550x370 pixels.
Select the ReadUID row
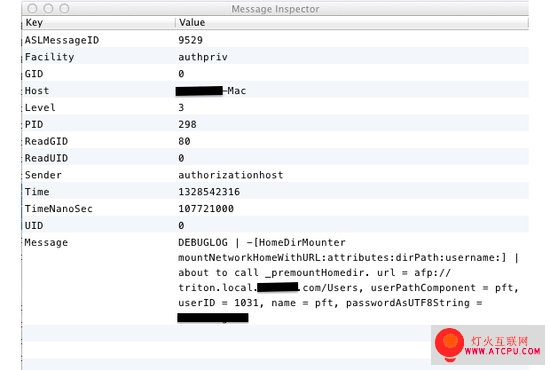275,157
